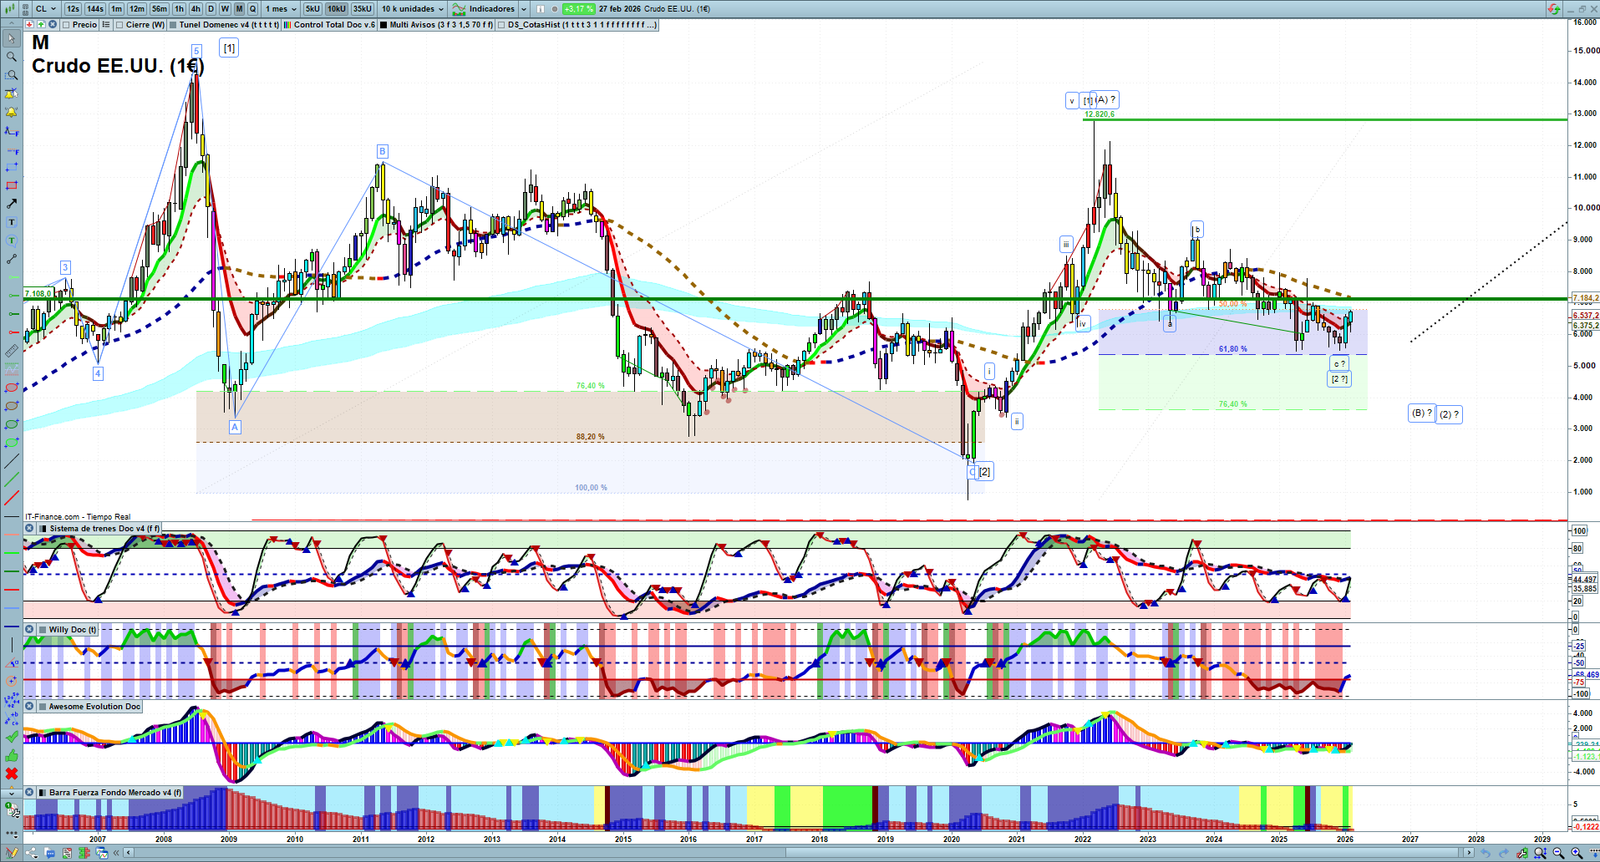Select the arrow cursor tool
Viewport: 1600px width, 862px height.
tap(11, 39)
